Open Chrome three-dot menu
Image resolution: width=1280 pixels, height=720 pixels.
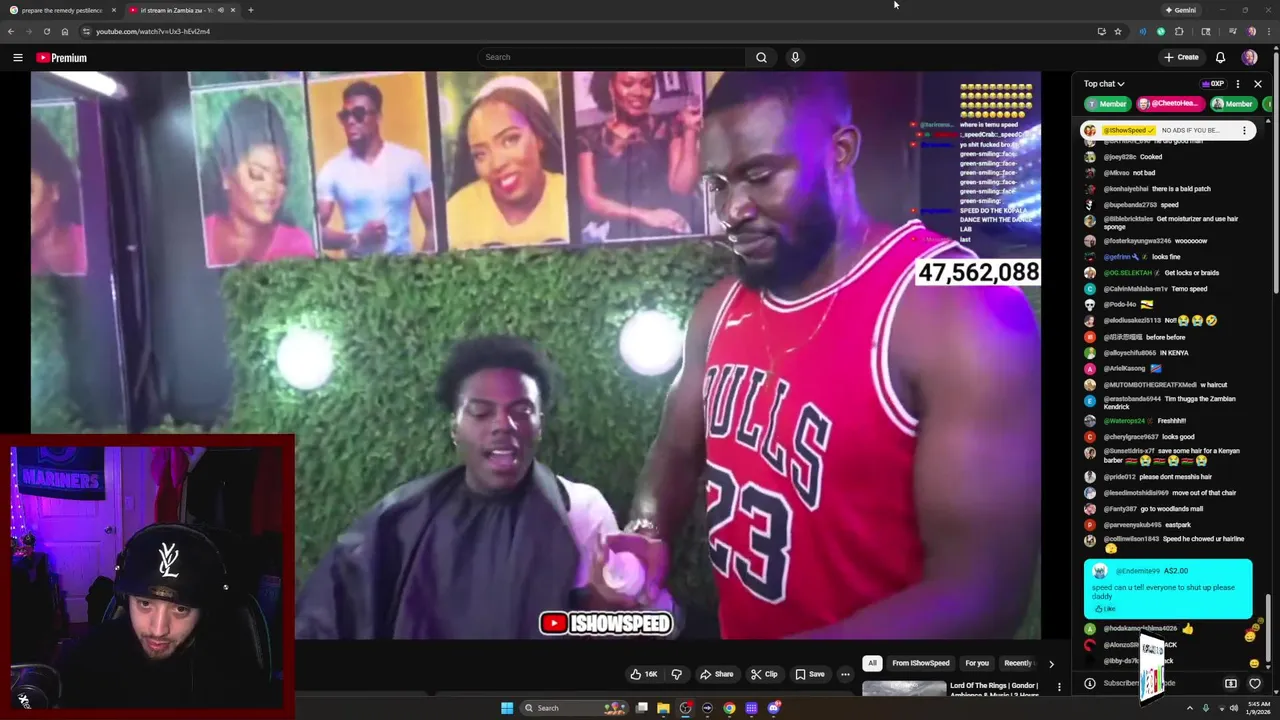point(1268,31)
